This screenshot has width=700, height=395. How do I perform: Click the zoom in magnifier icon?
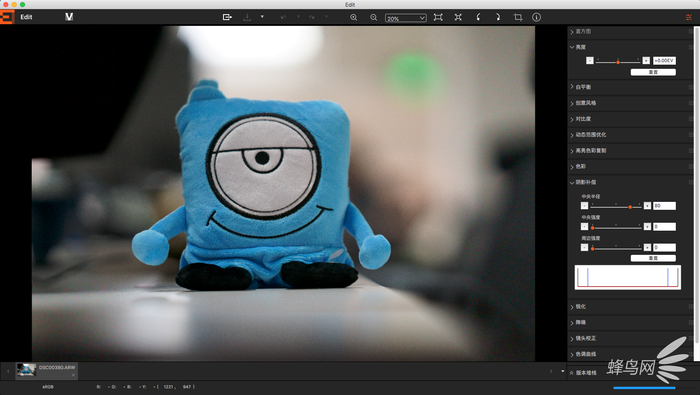(x=354, y=17)
